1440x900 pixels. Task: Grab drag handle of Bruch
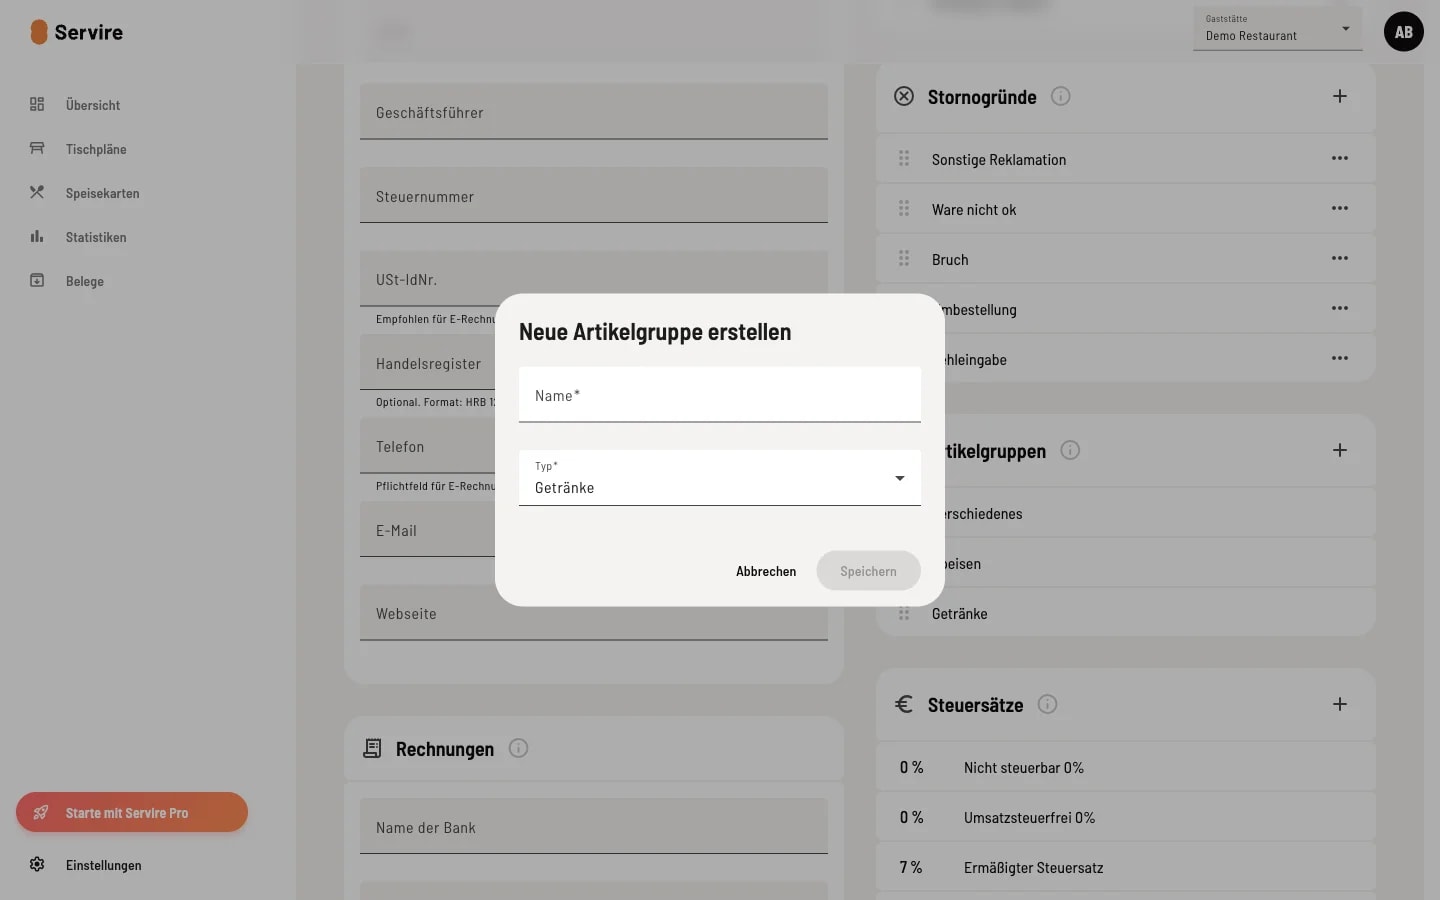click(x=904, y=258)
